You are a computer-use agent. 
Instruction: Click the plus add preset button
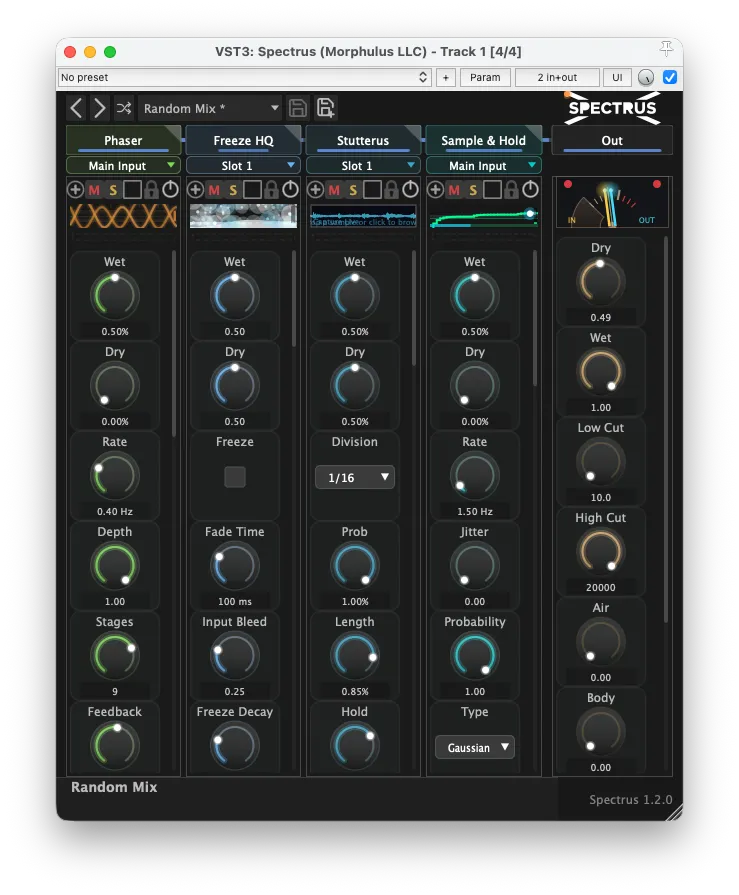tap(446, 77)
